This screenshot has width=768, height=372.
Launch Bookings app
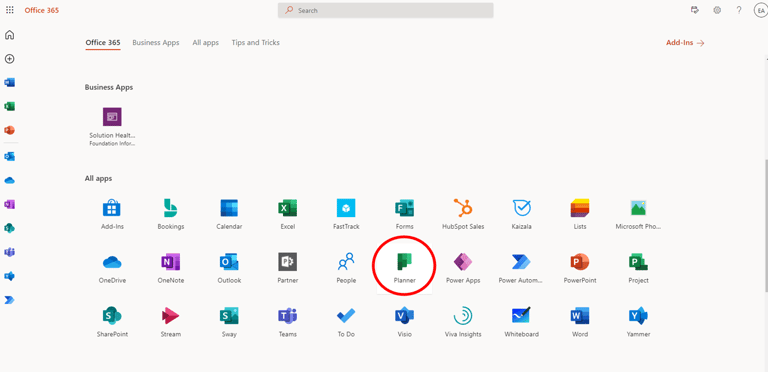171,214
